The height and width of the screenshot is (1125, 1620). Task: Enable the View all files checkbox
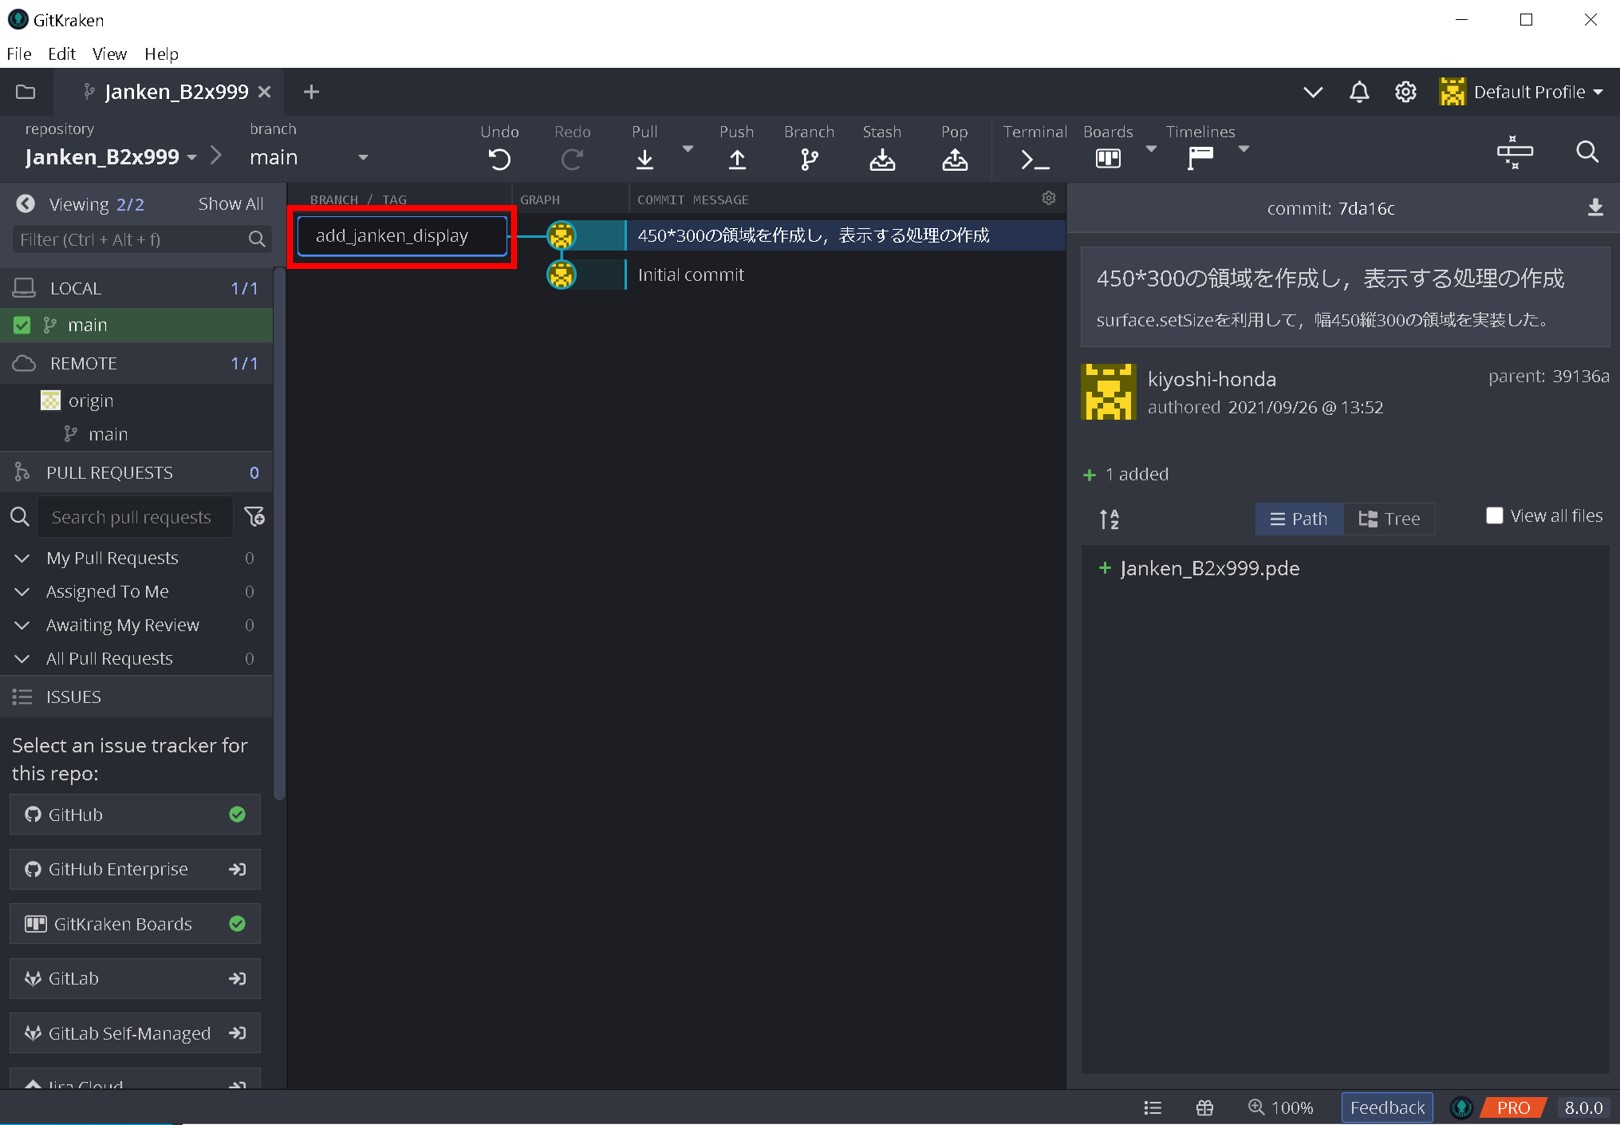[1494, 516]
